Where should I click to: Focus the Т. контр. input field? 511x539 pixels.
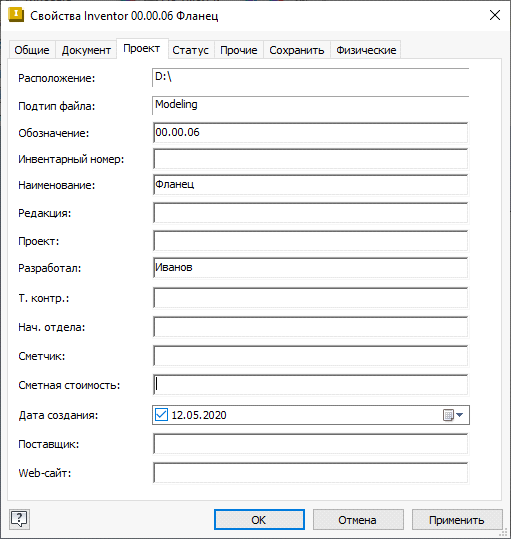310,298
